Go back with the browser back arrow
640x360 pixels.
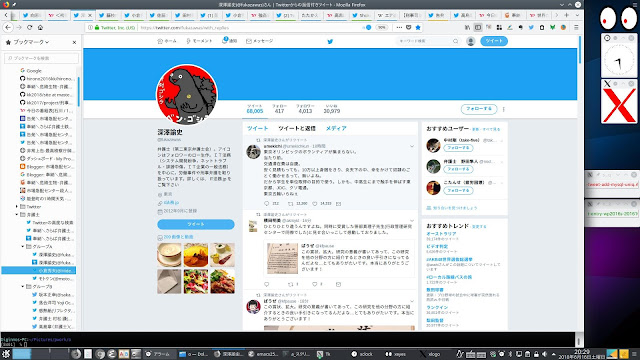(8, 27)
